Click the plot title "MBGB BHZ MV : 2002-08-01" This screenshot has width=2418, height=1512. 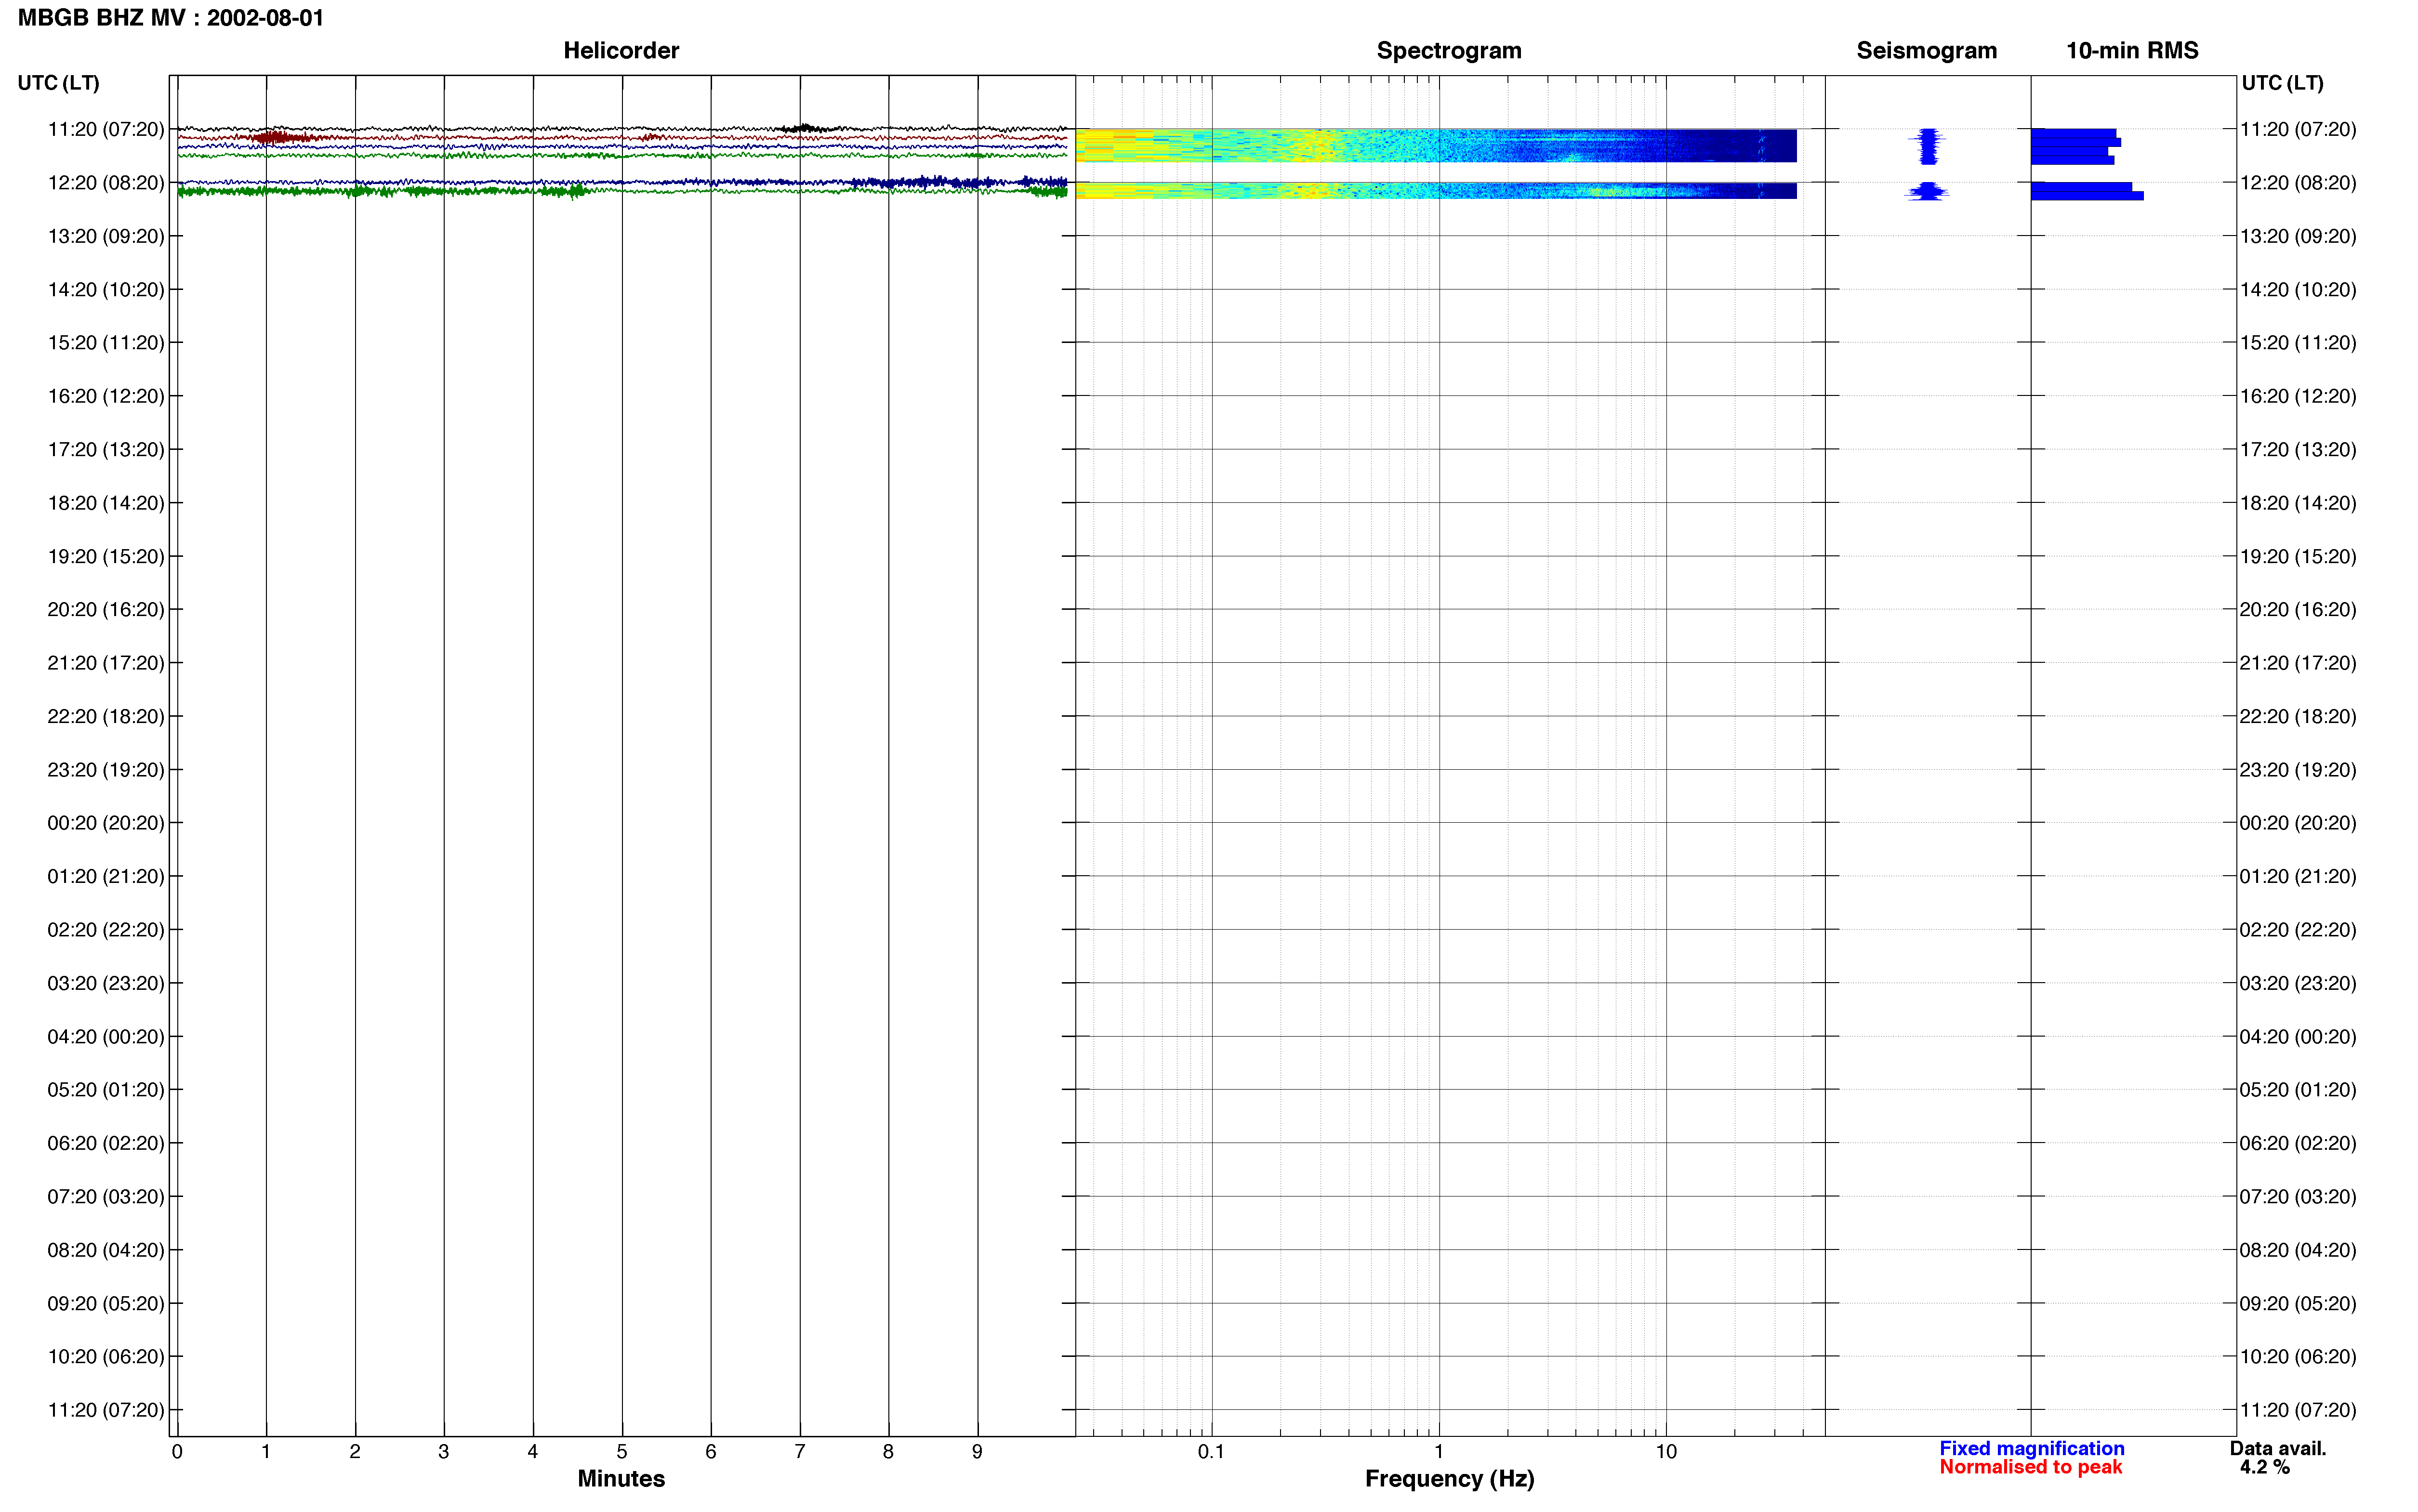(x=171, y=18)
